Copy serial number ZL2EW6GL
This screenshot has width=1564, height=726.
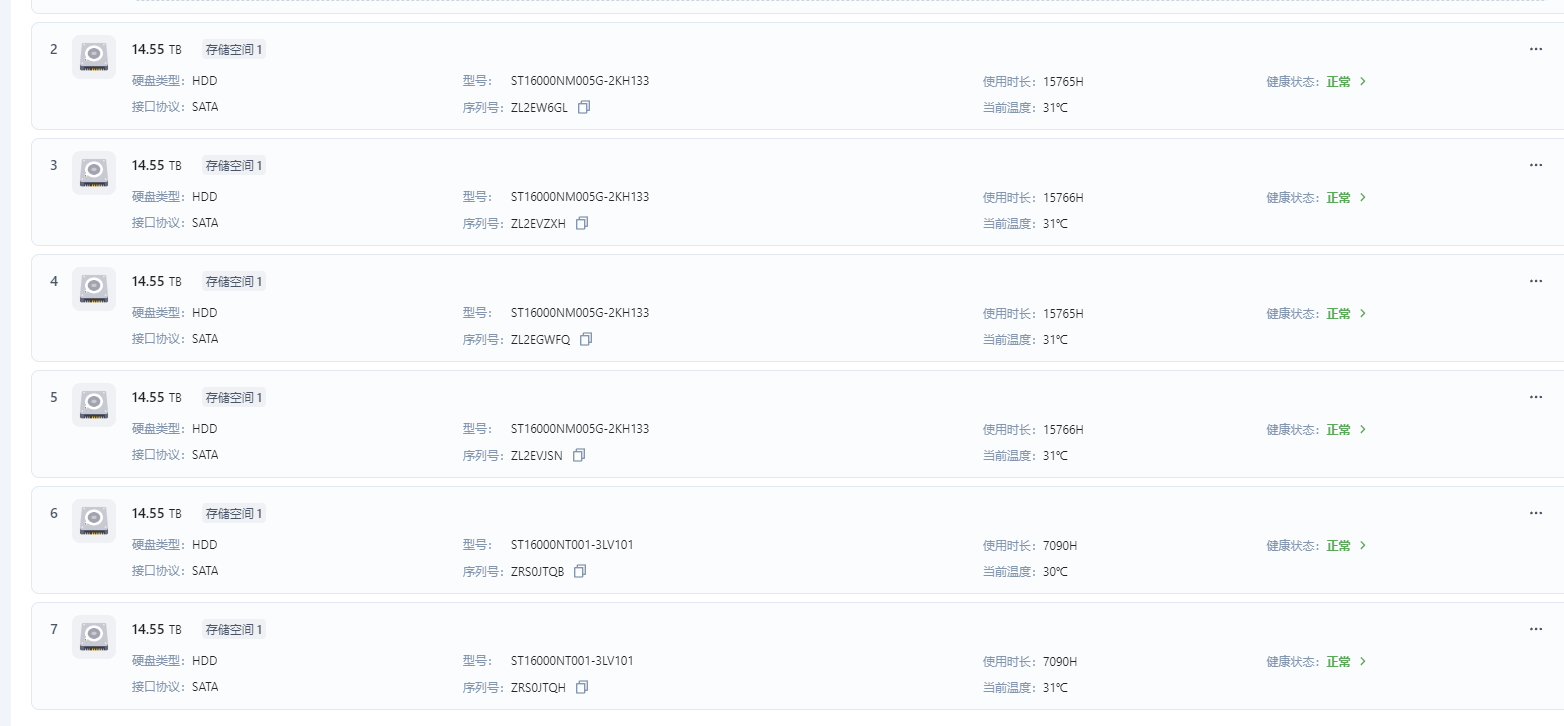pos(584,108)
